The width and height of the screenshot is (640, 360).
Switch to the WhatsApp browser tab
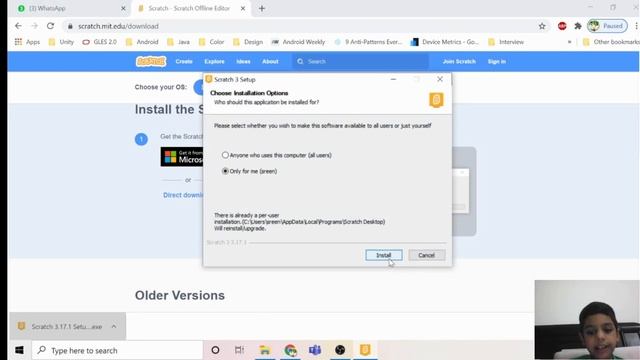69,8
